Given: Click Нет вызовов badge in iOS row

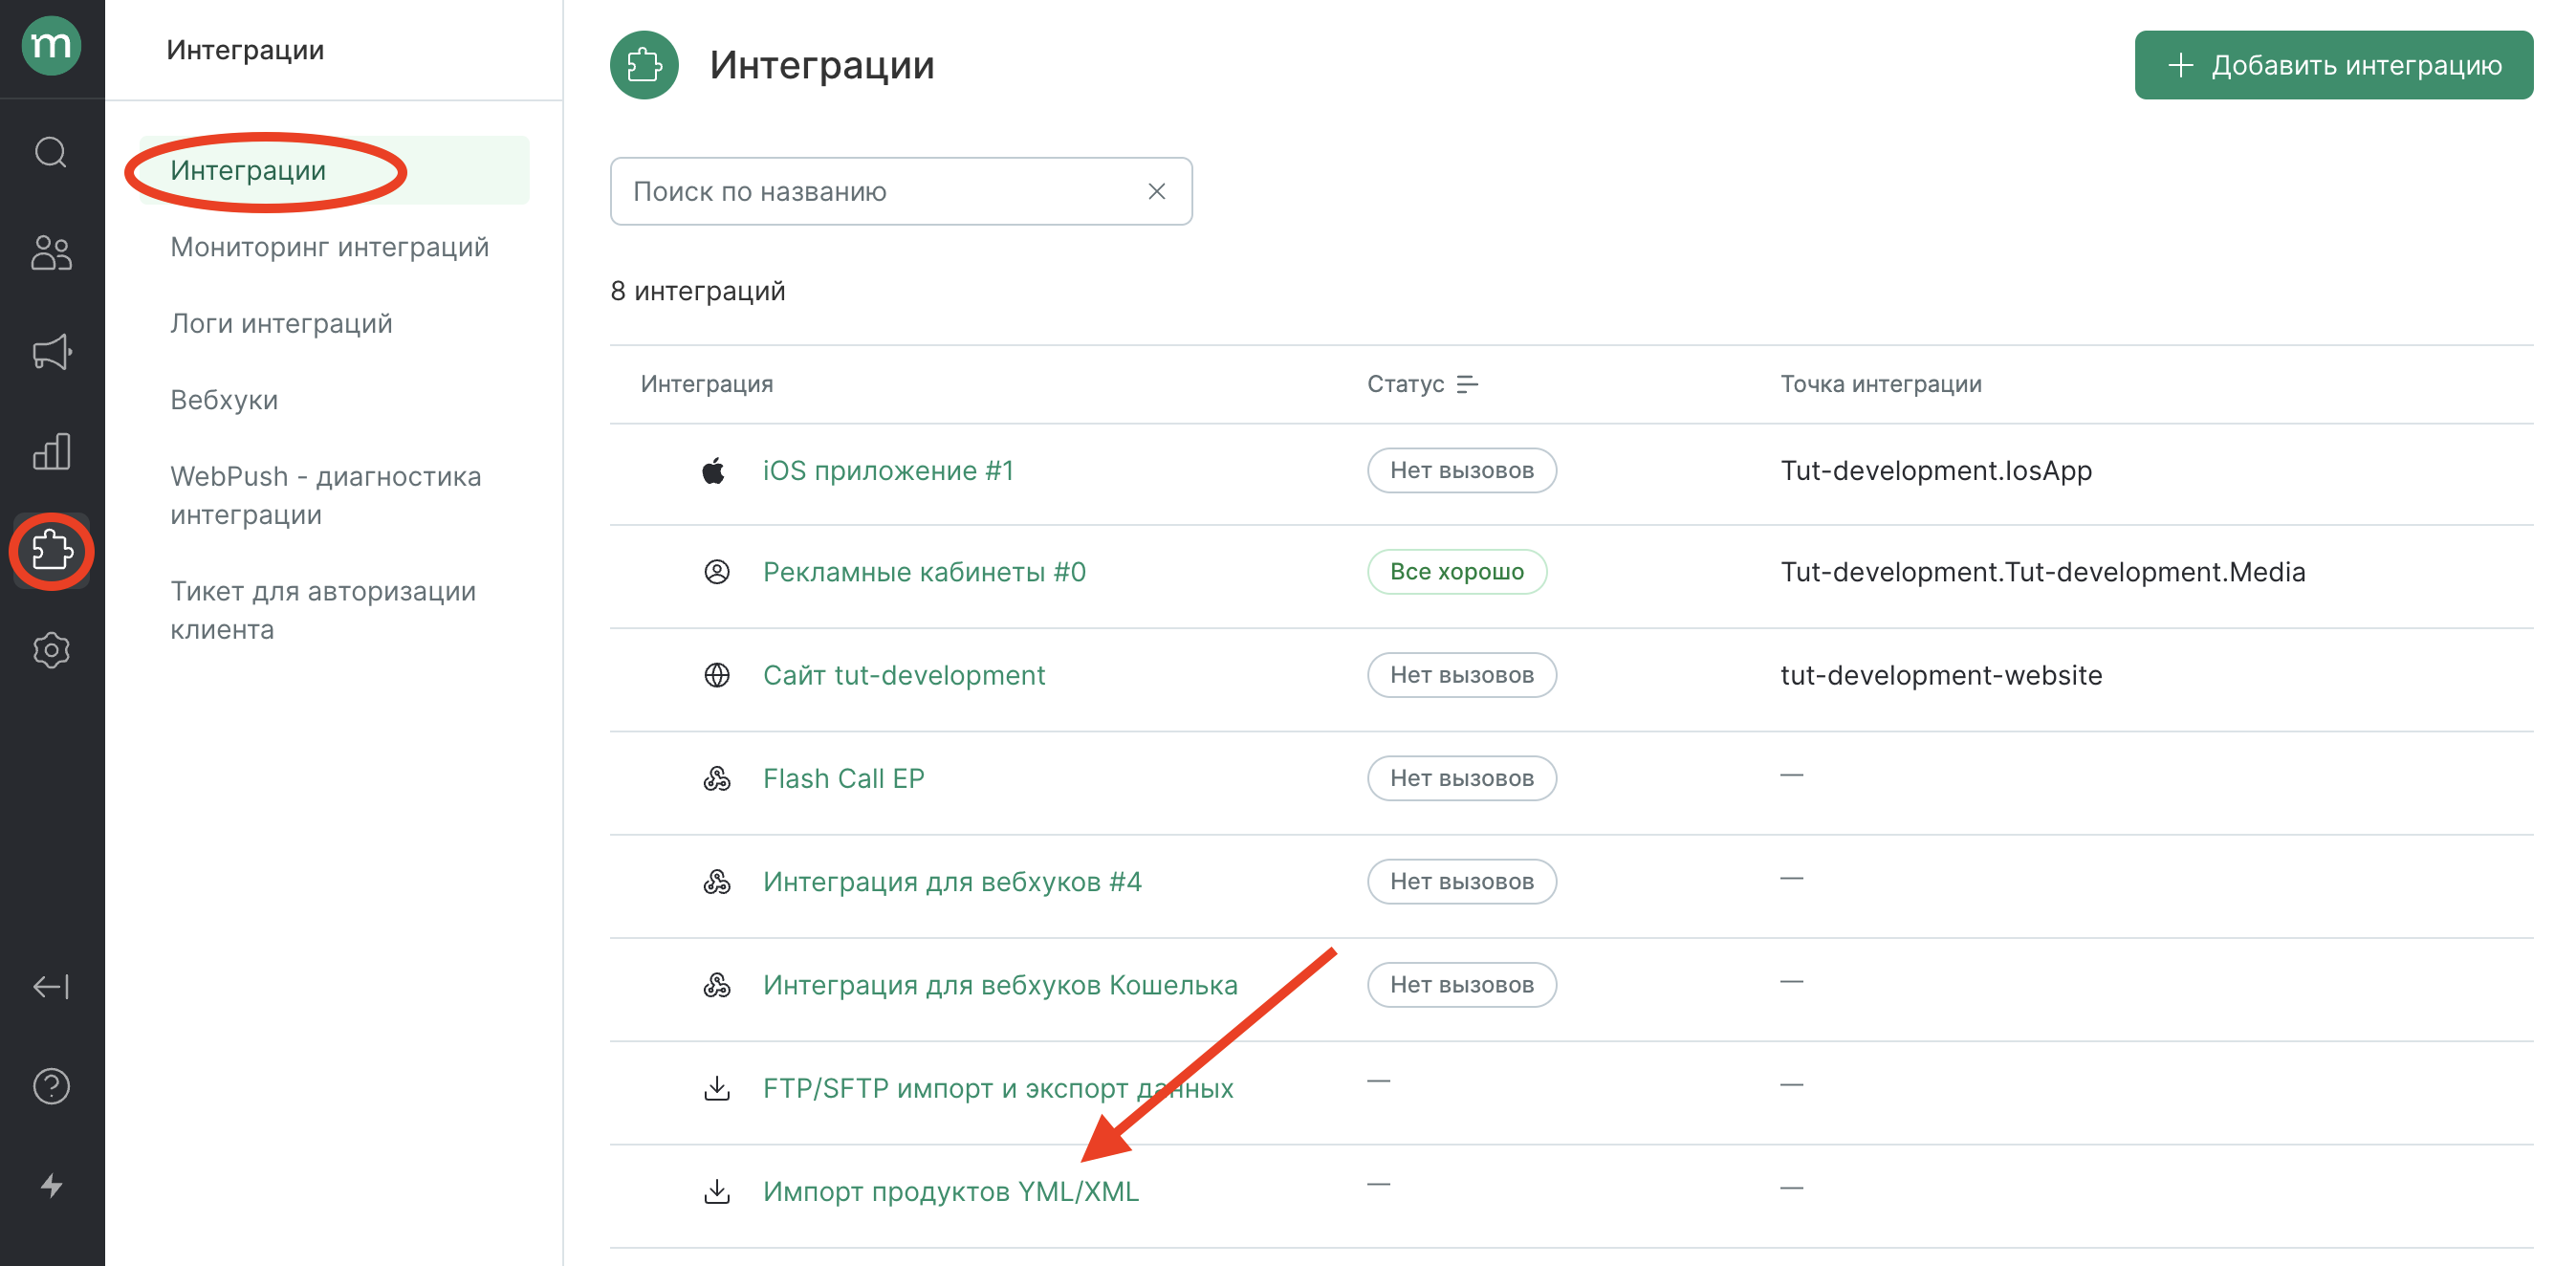Looking at the screenshot, I should point(1462,471).
